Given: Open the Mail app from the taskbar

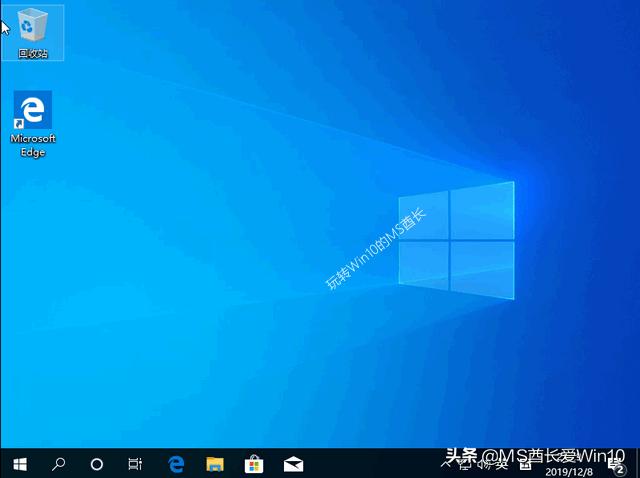Looking at the screenshot, I should [x=293, y=464].
